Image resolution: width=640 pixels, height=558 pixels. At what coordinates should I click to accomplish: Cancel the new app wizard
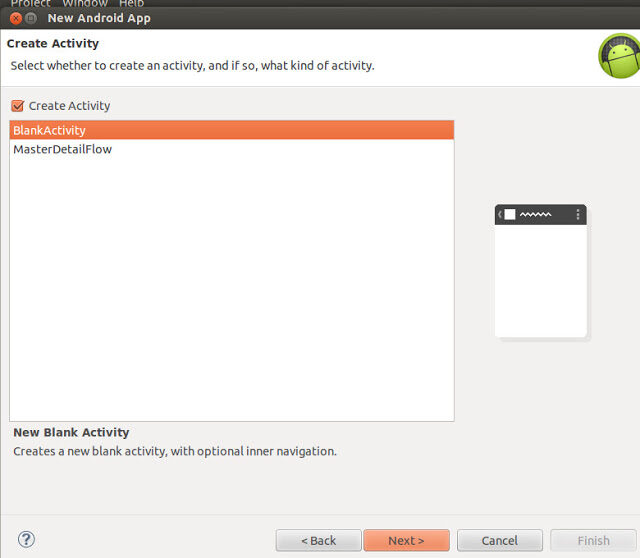coord(499,540)
